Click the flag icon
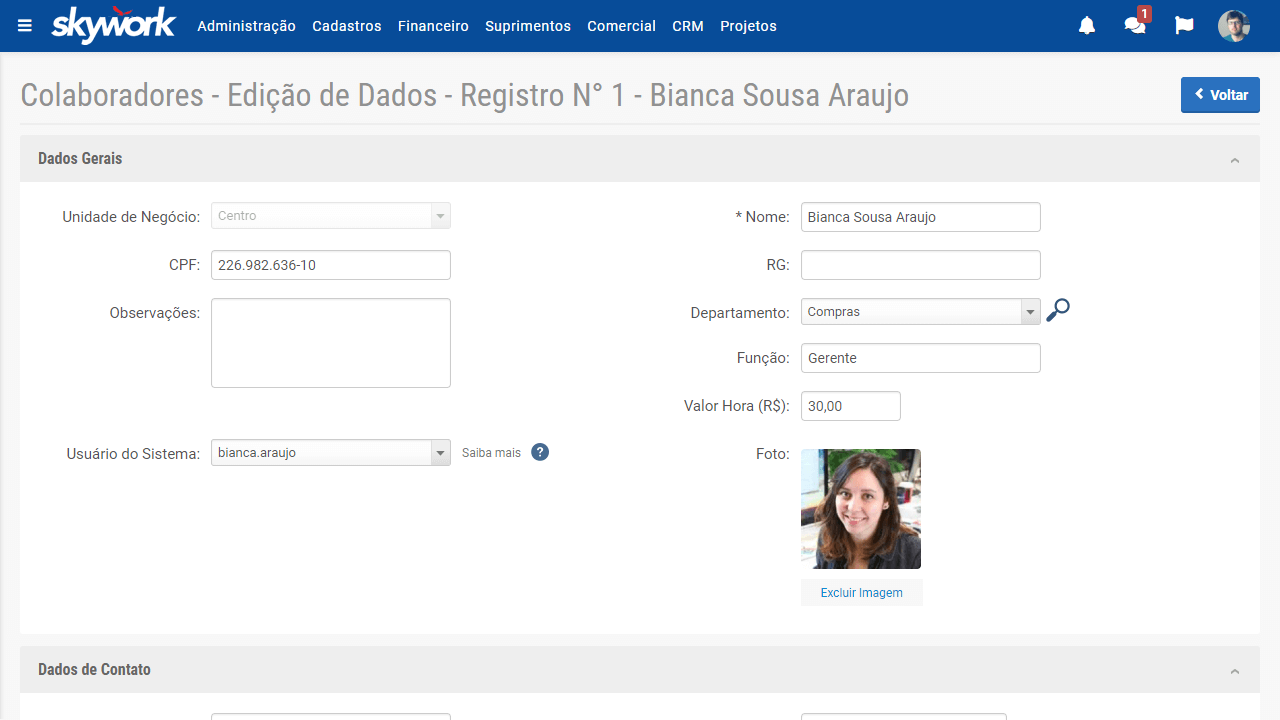 click(1184, 26)
